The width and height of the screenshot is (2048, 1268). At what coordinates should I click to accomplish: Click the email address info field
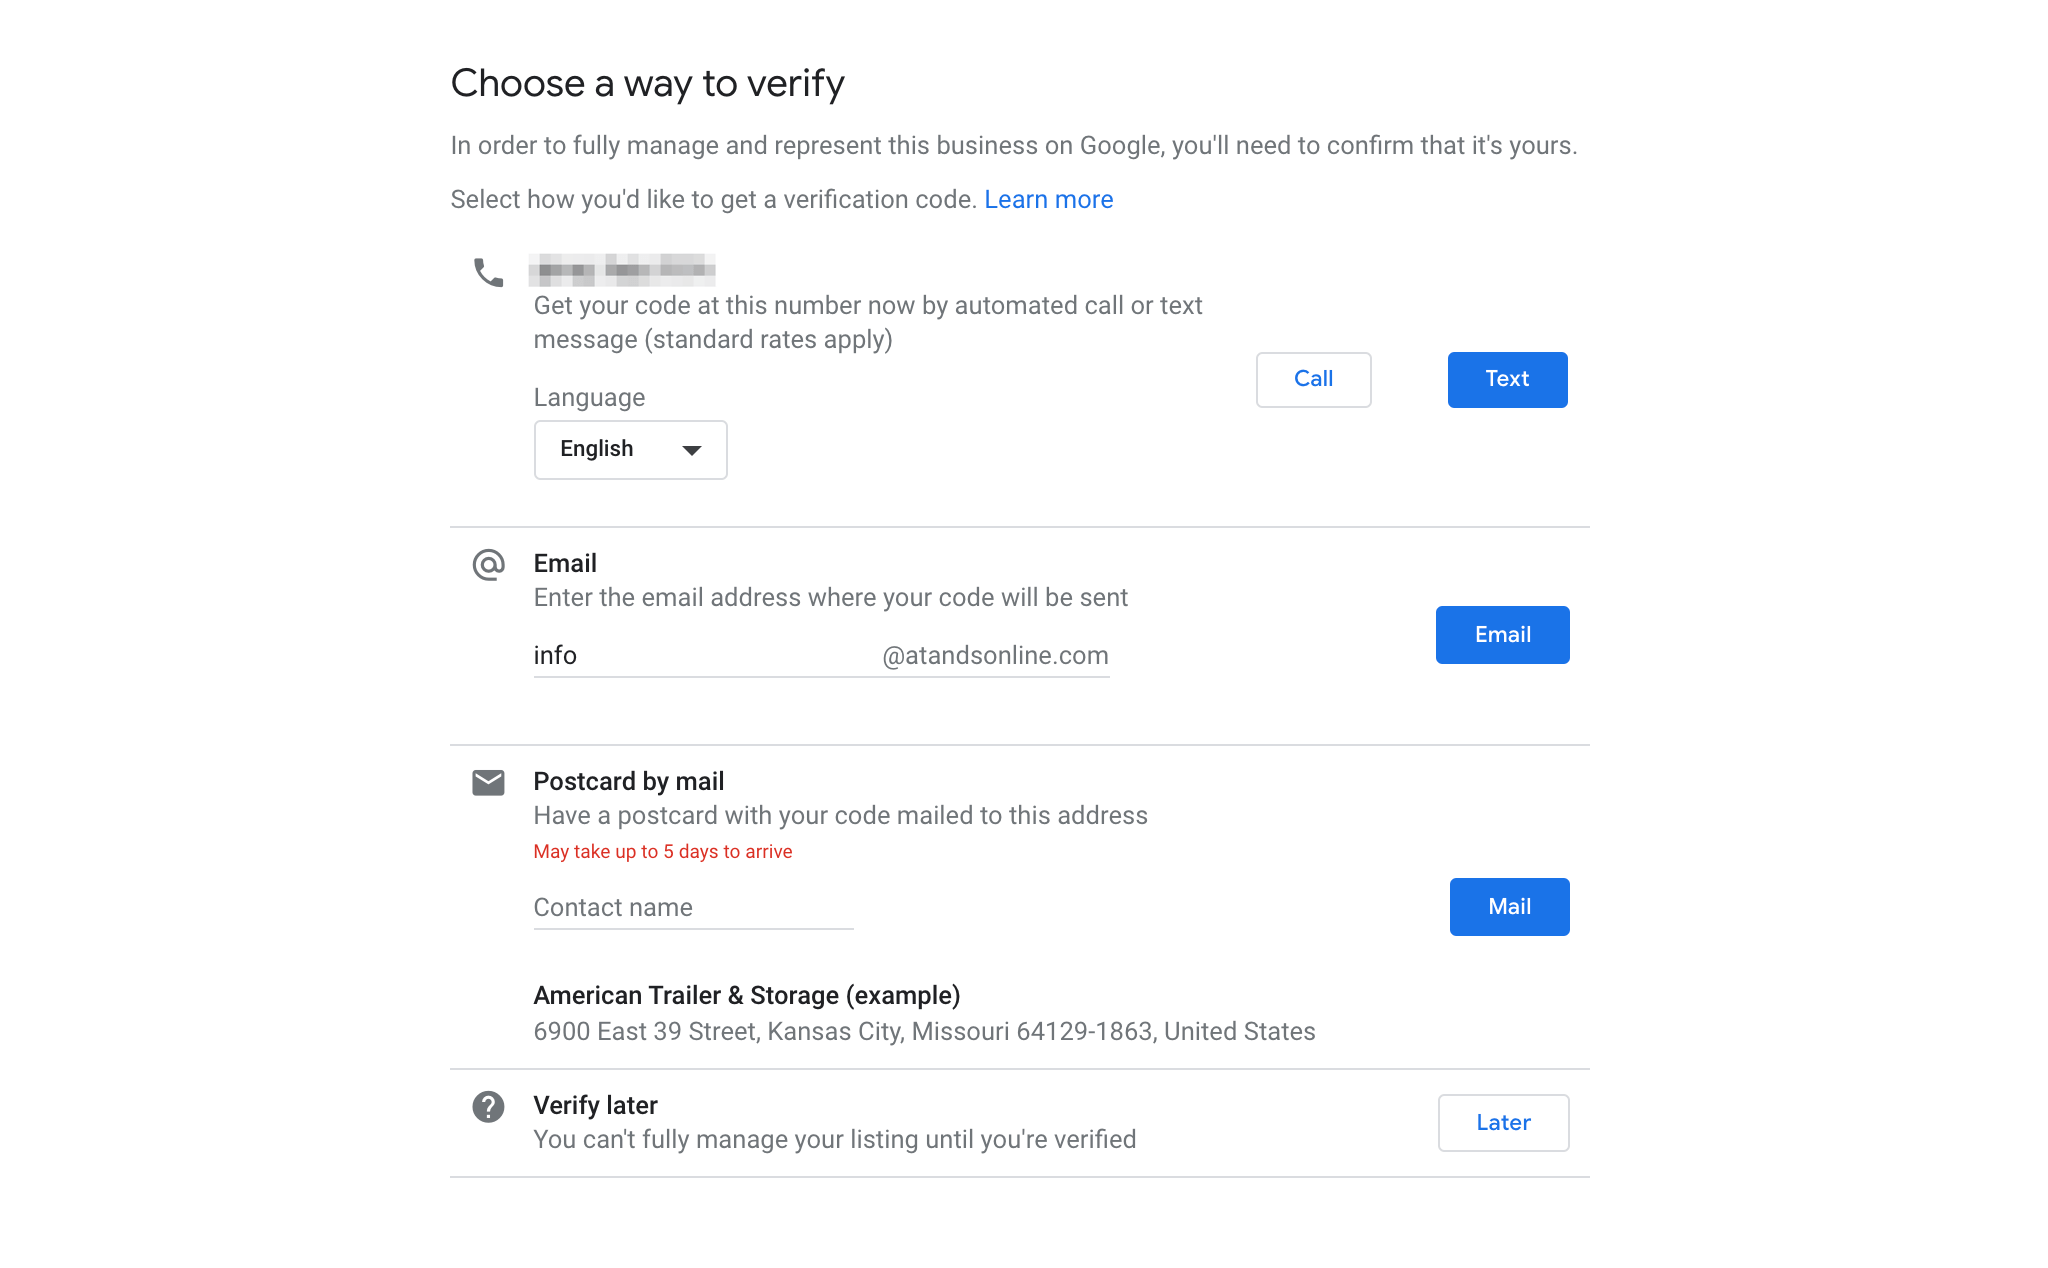click(x=700, y=656)
